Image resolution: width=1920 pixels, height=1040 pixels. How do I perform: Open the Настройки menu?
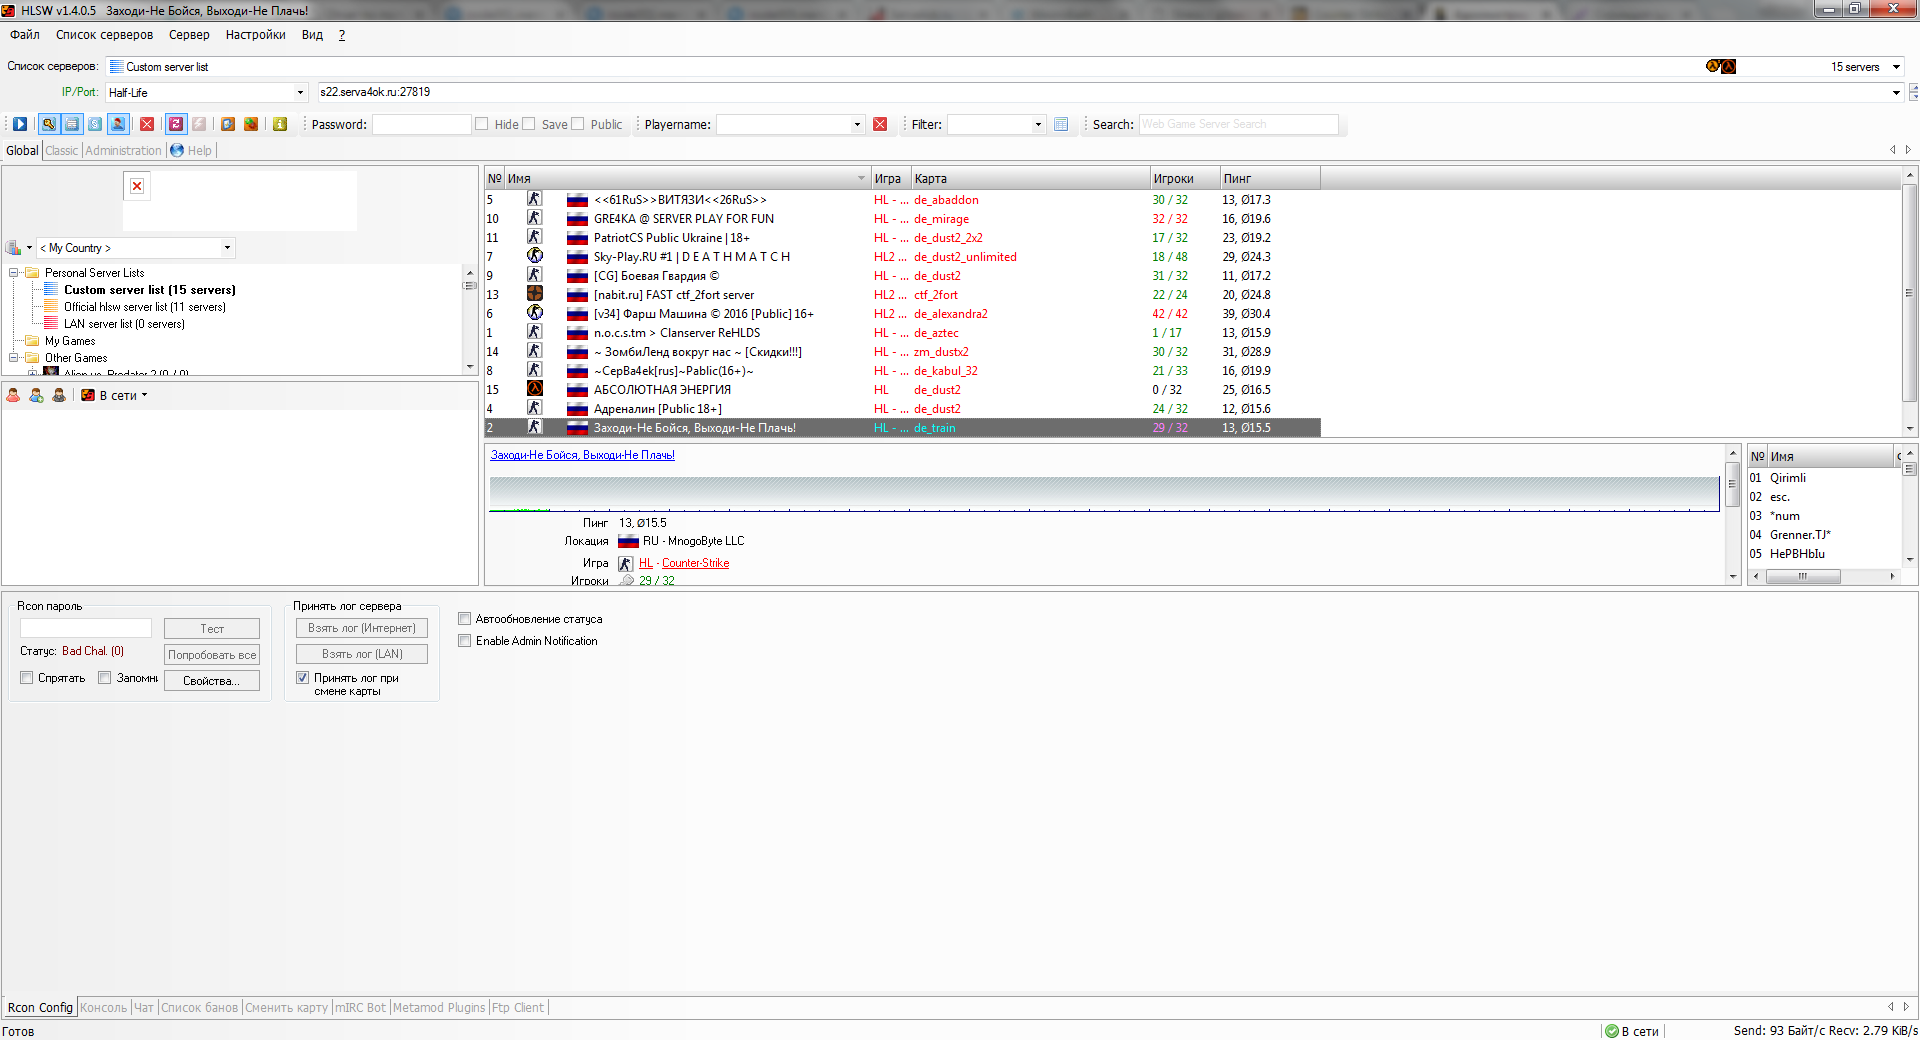click(256, 35)
